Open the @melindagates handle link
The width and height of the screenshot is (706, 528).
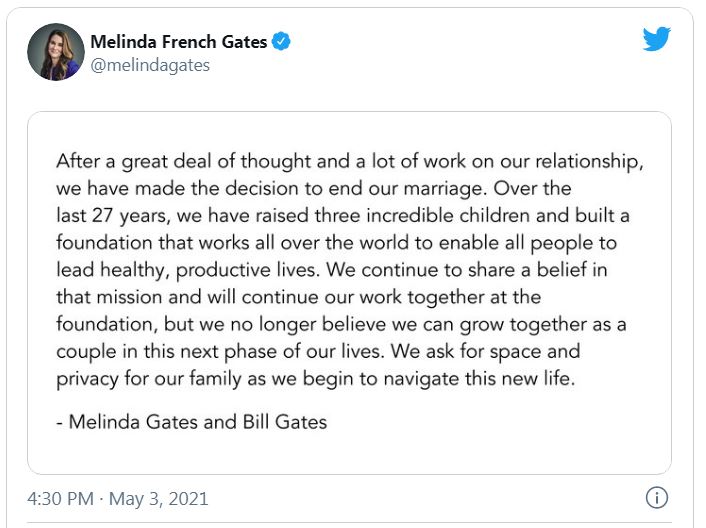[x=150, y=65]
